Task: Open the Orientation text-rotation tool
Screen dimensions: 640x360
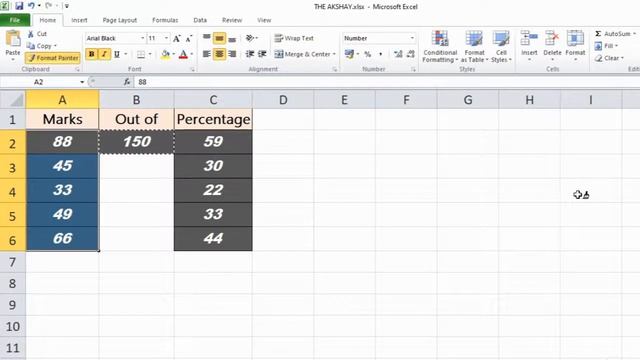Action: (250, 38)
